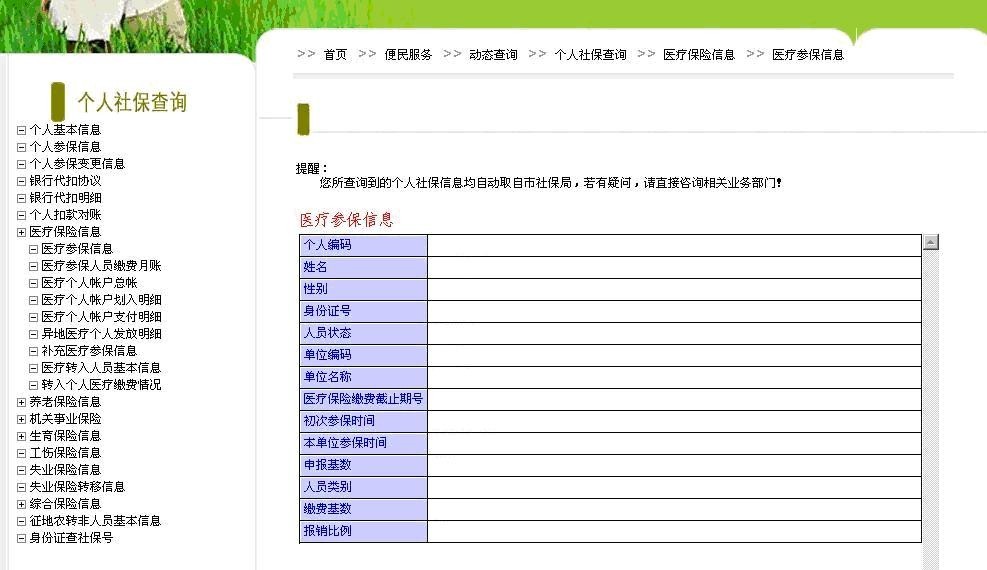Go to 医疗参保信息 in the breadcrumb
Screen dimensions: 987x570
pos(808,55)
